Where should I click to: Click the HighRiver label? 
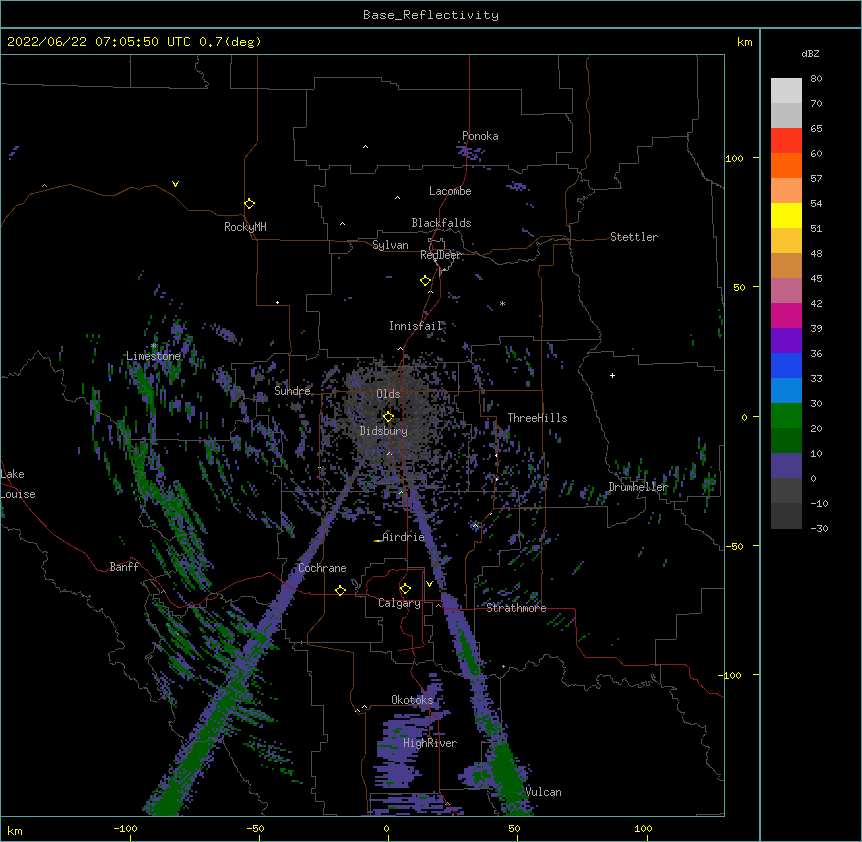430,743
